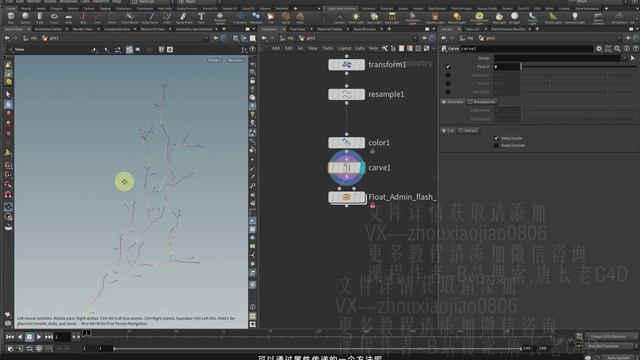The width and height of the screenshot is (640, 360).
Task: Click the First U slider track
Action: coord(580,67)
